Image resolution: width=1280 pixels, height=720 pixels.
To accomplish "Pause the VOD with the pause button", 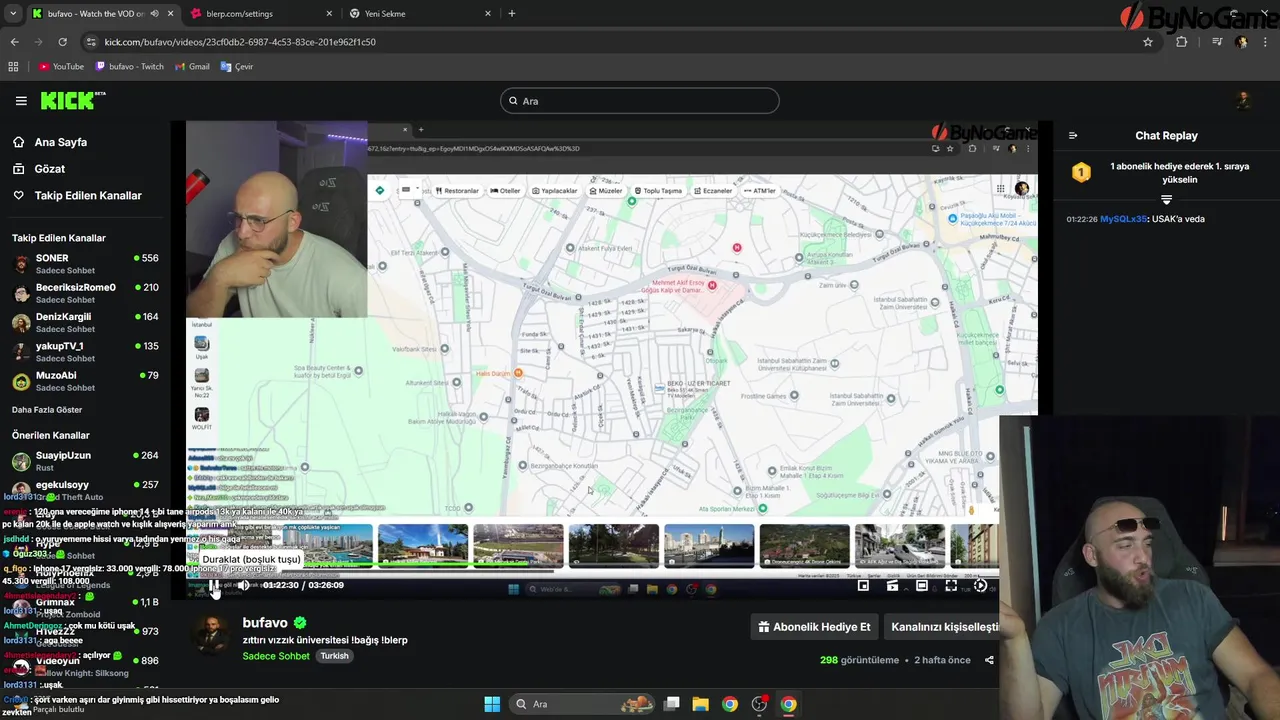I will point(213,586).
